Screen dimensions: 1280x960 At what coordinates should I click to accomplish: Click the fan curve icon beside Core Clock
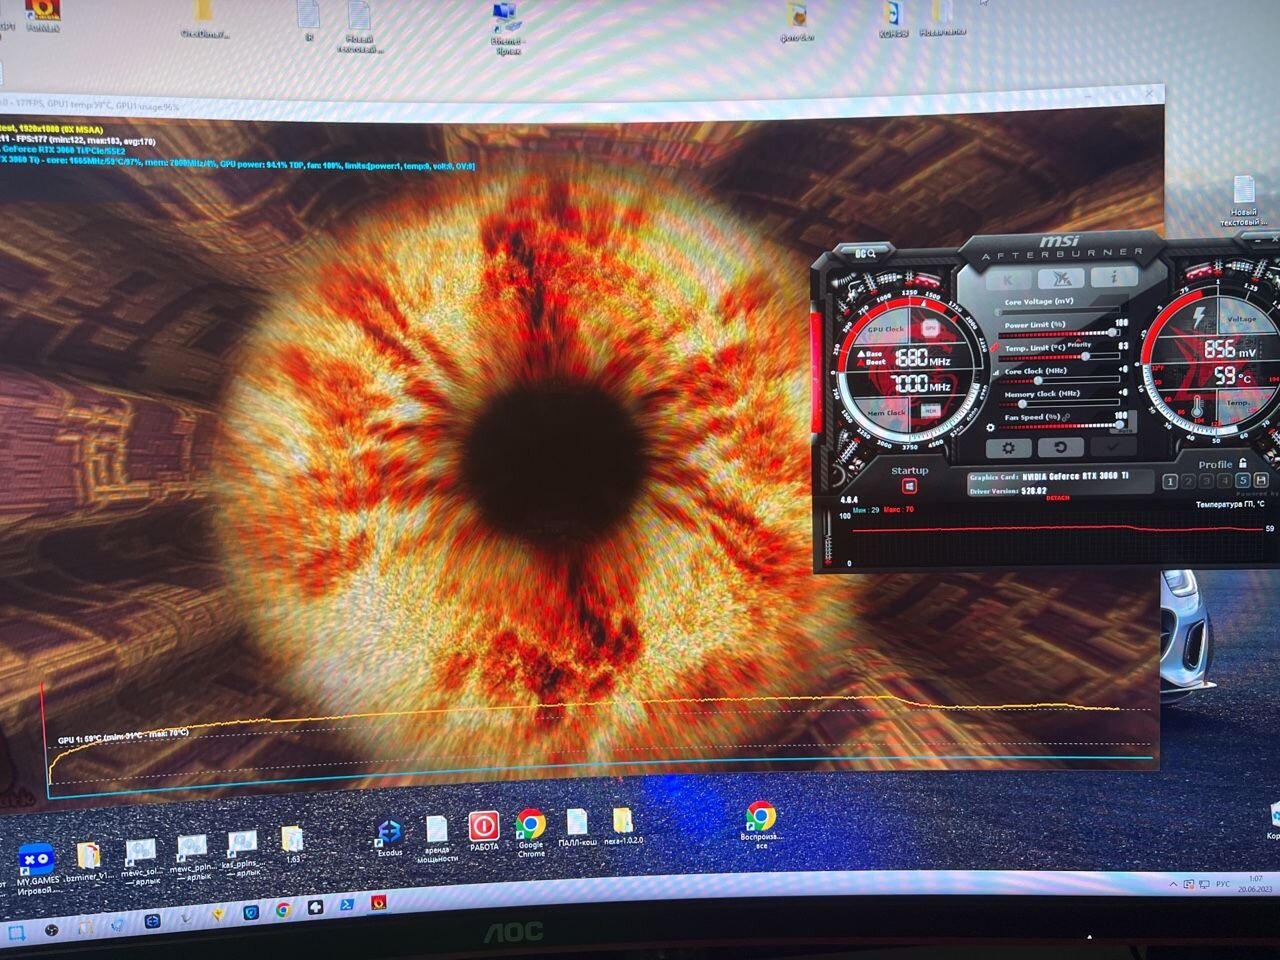coord(994,371)
